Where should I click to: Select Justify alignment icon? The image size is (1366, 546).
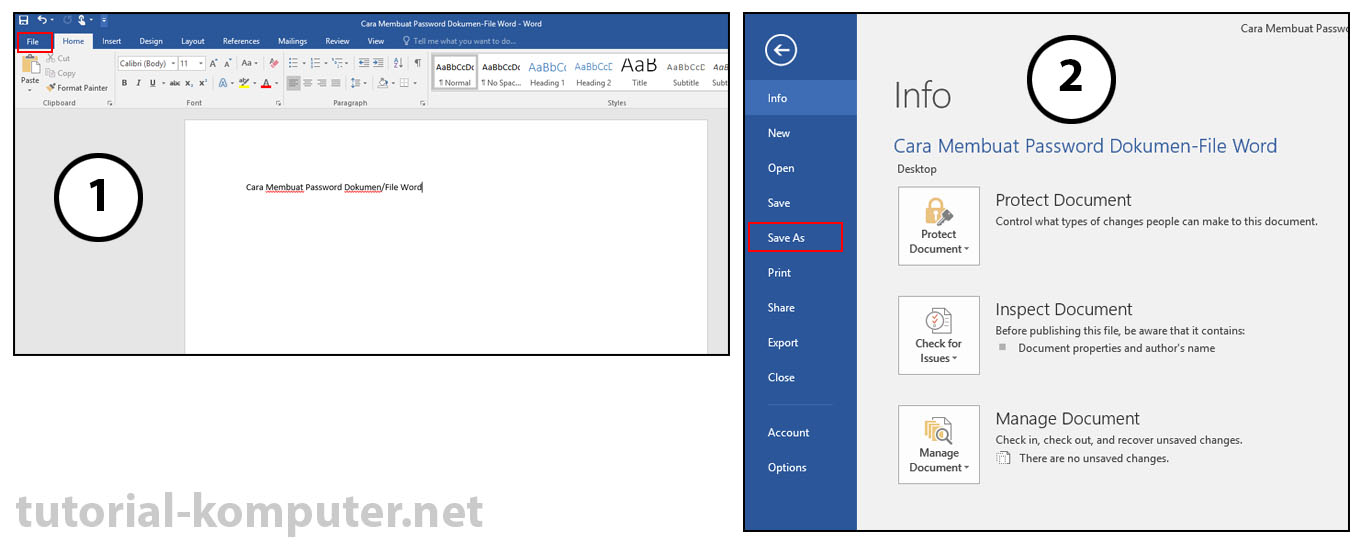pyautogui.click(x=336, y=83)
